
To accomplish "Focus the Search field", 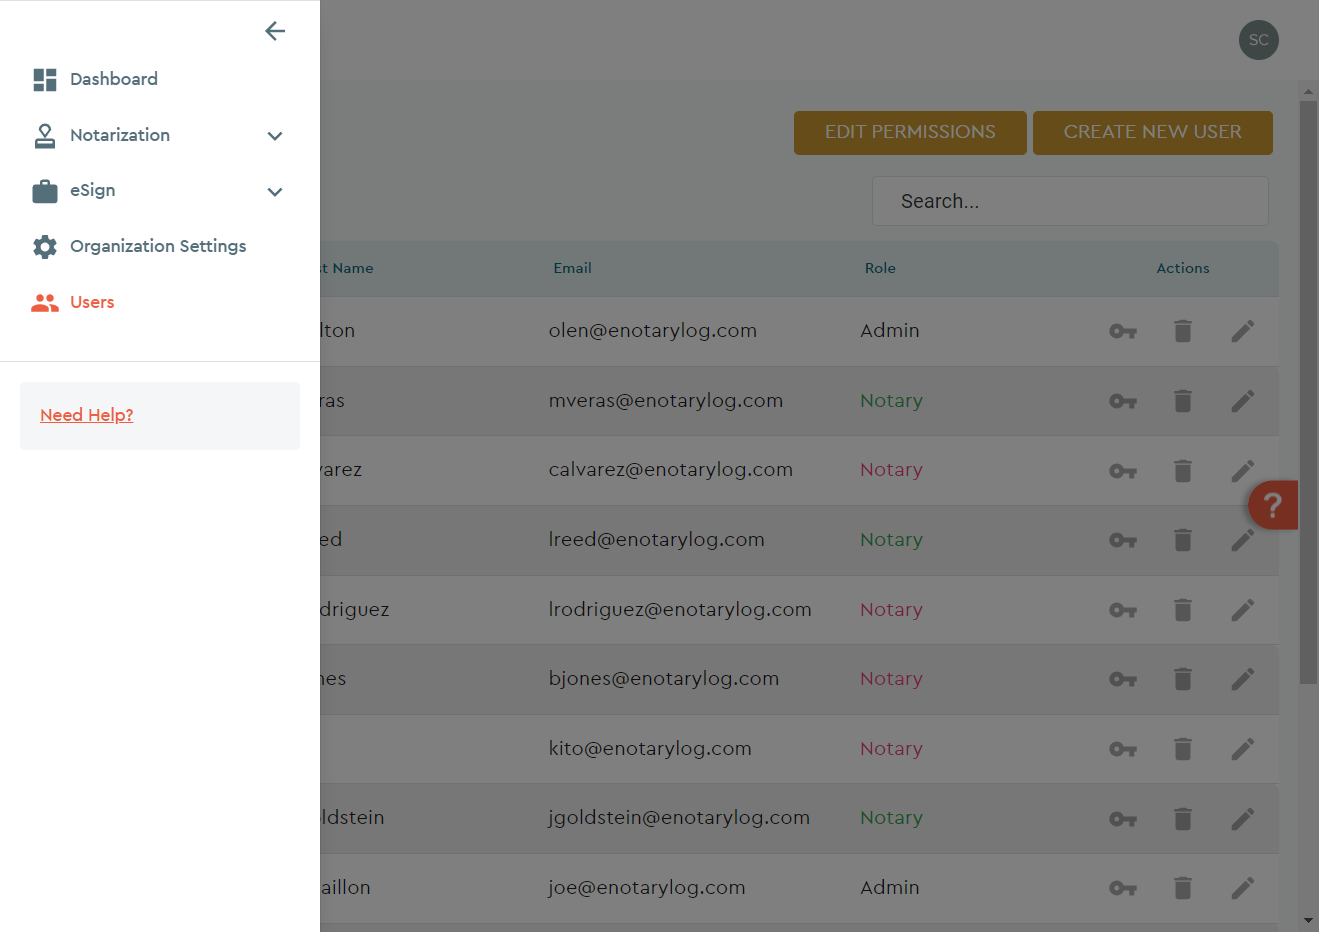I will pos(1070,202).
